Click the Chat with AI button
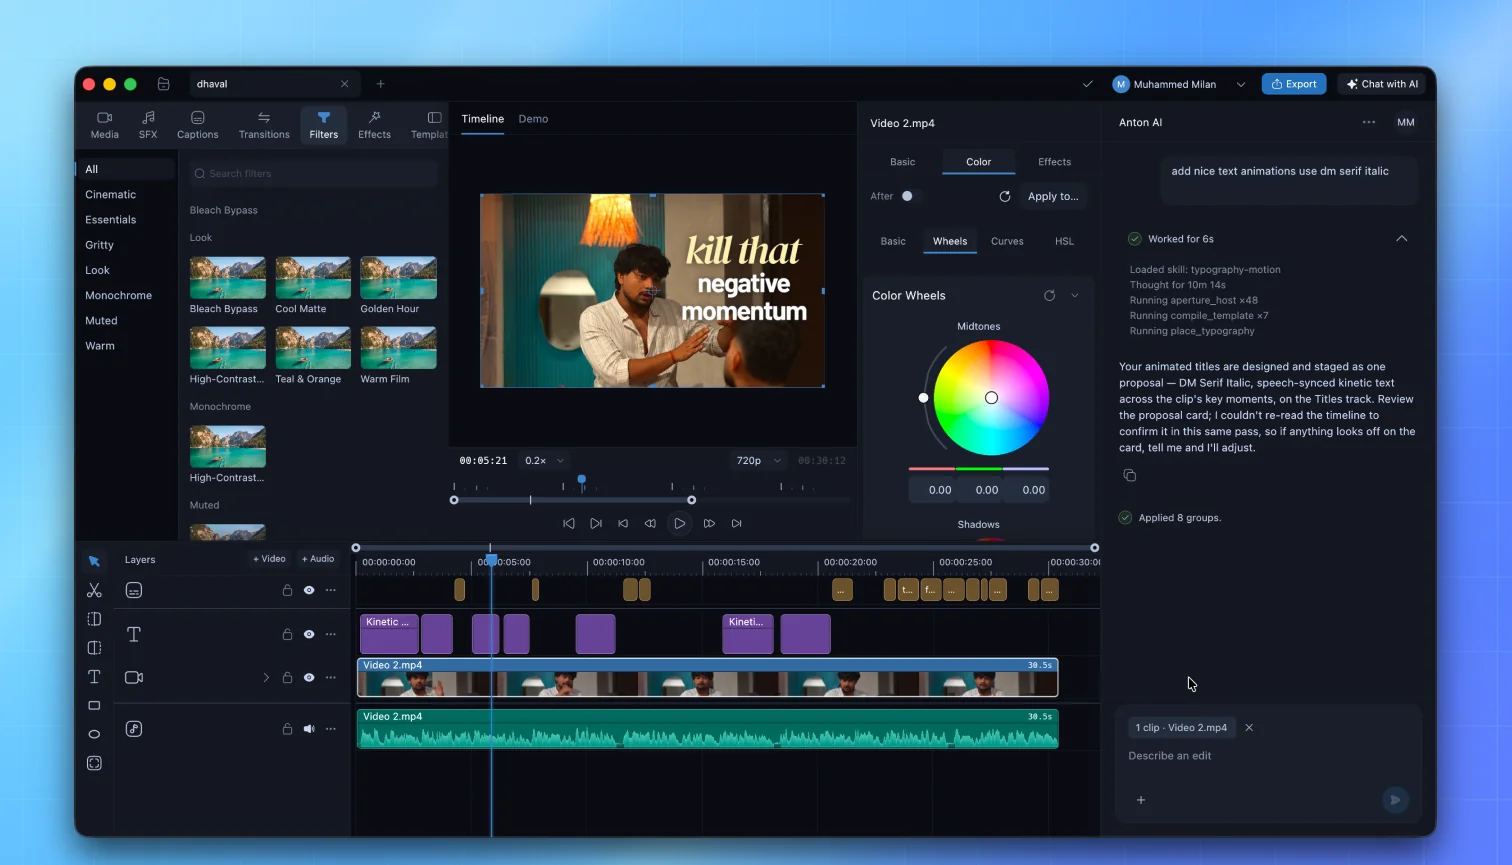Image resolution: width=1512 pixels, height=865 pixels. [1382, 84]
